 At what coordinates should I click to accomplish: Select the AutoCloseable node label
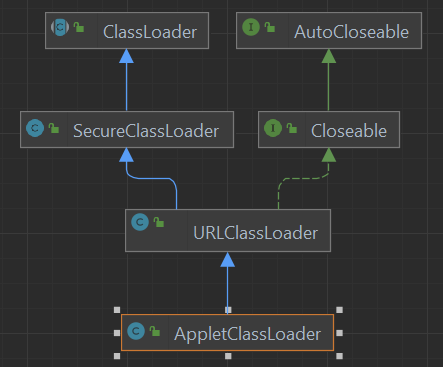tap(351, 32)
